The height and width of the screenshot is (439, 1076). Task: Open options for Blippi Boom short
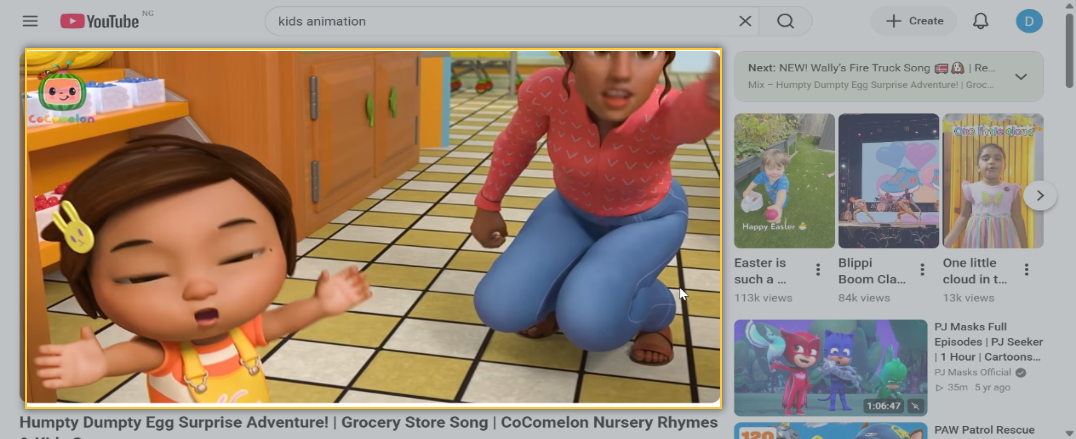click(x=922, y=270)
